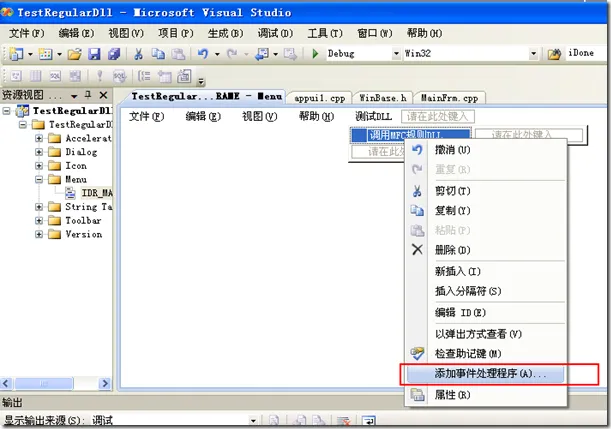
Task: Expand the Version folder
Action: [39, 234]
